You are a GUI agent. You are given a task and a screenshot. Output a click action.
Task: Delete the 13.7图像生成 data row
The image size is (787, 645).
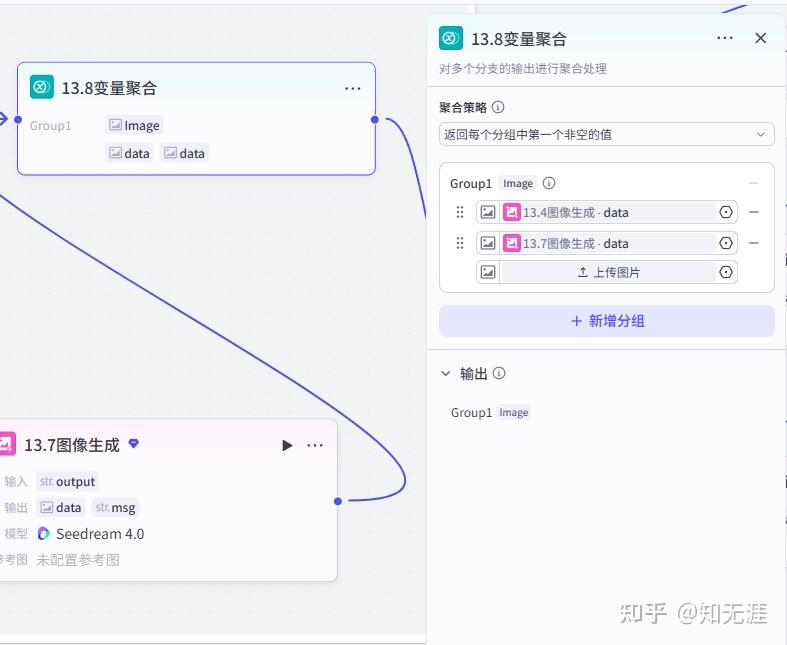point(753,243)
